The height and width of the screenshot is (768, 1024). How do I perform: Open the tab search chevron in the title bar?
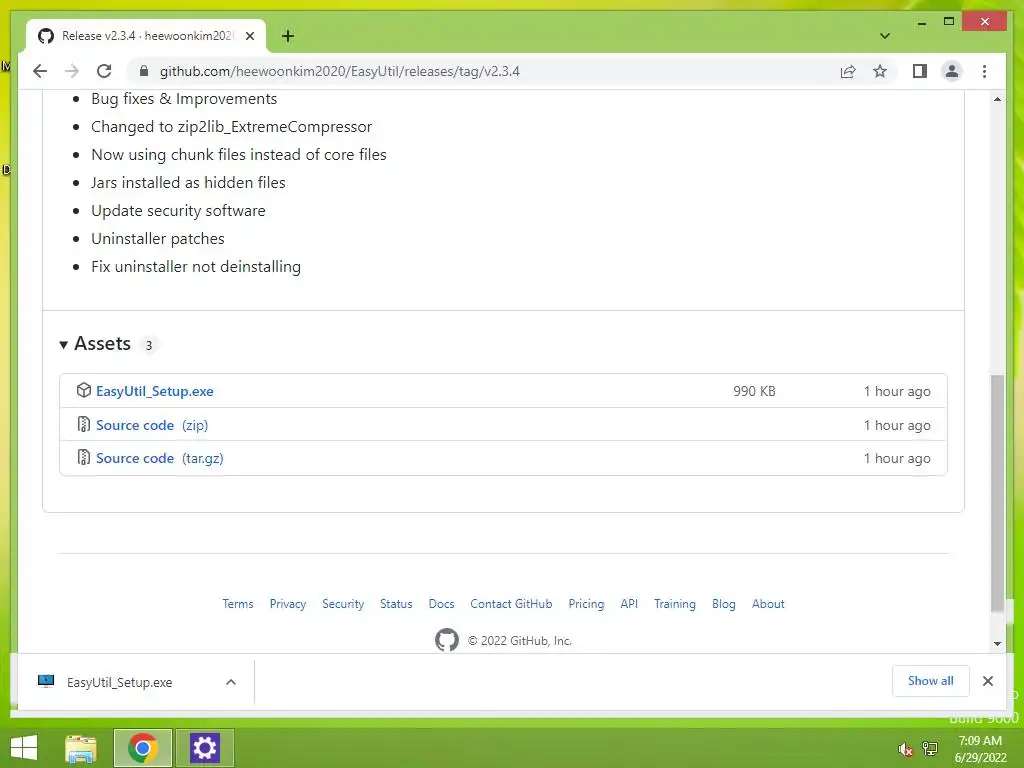(884, 36)
